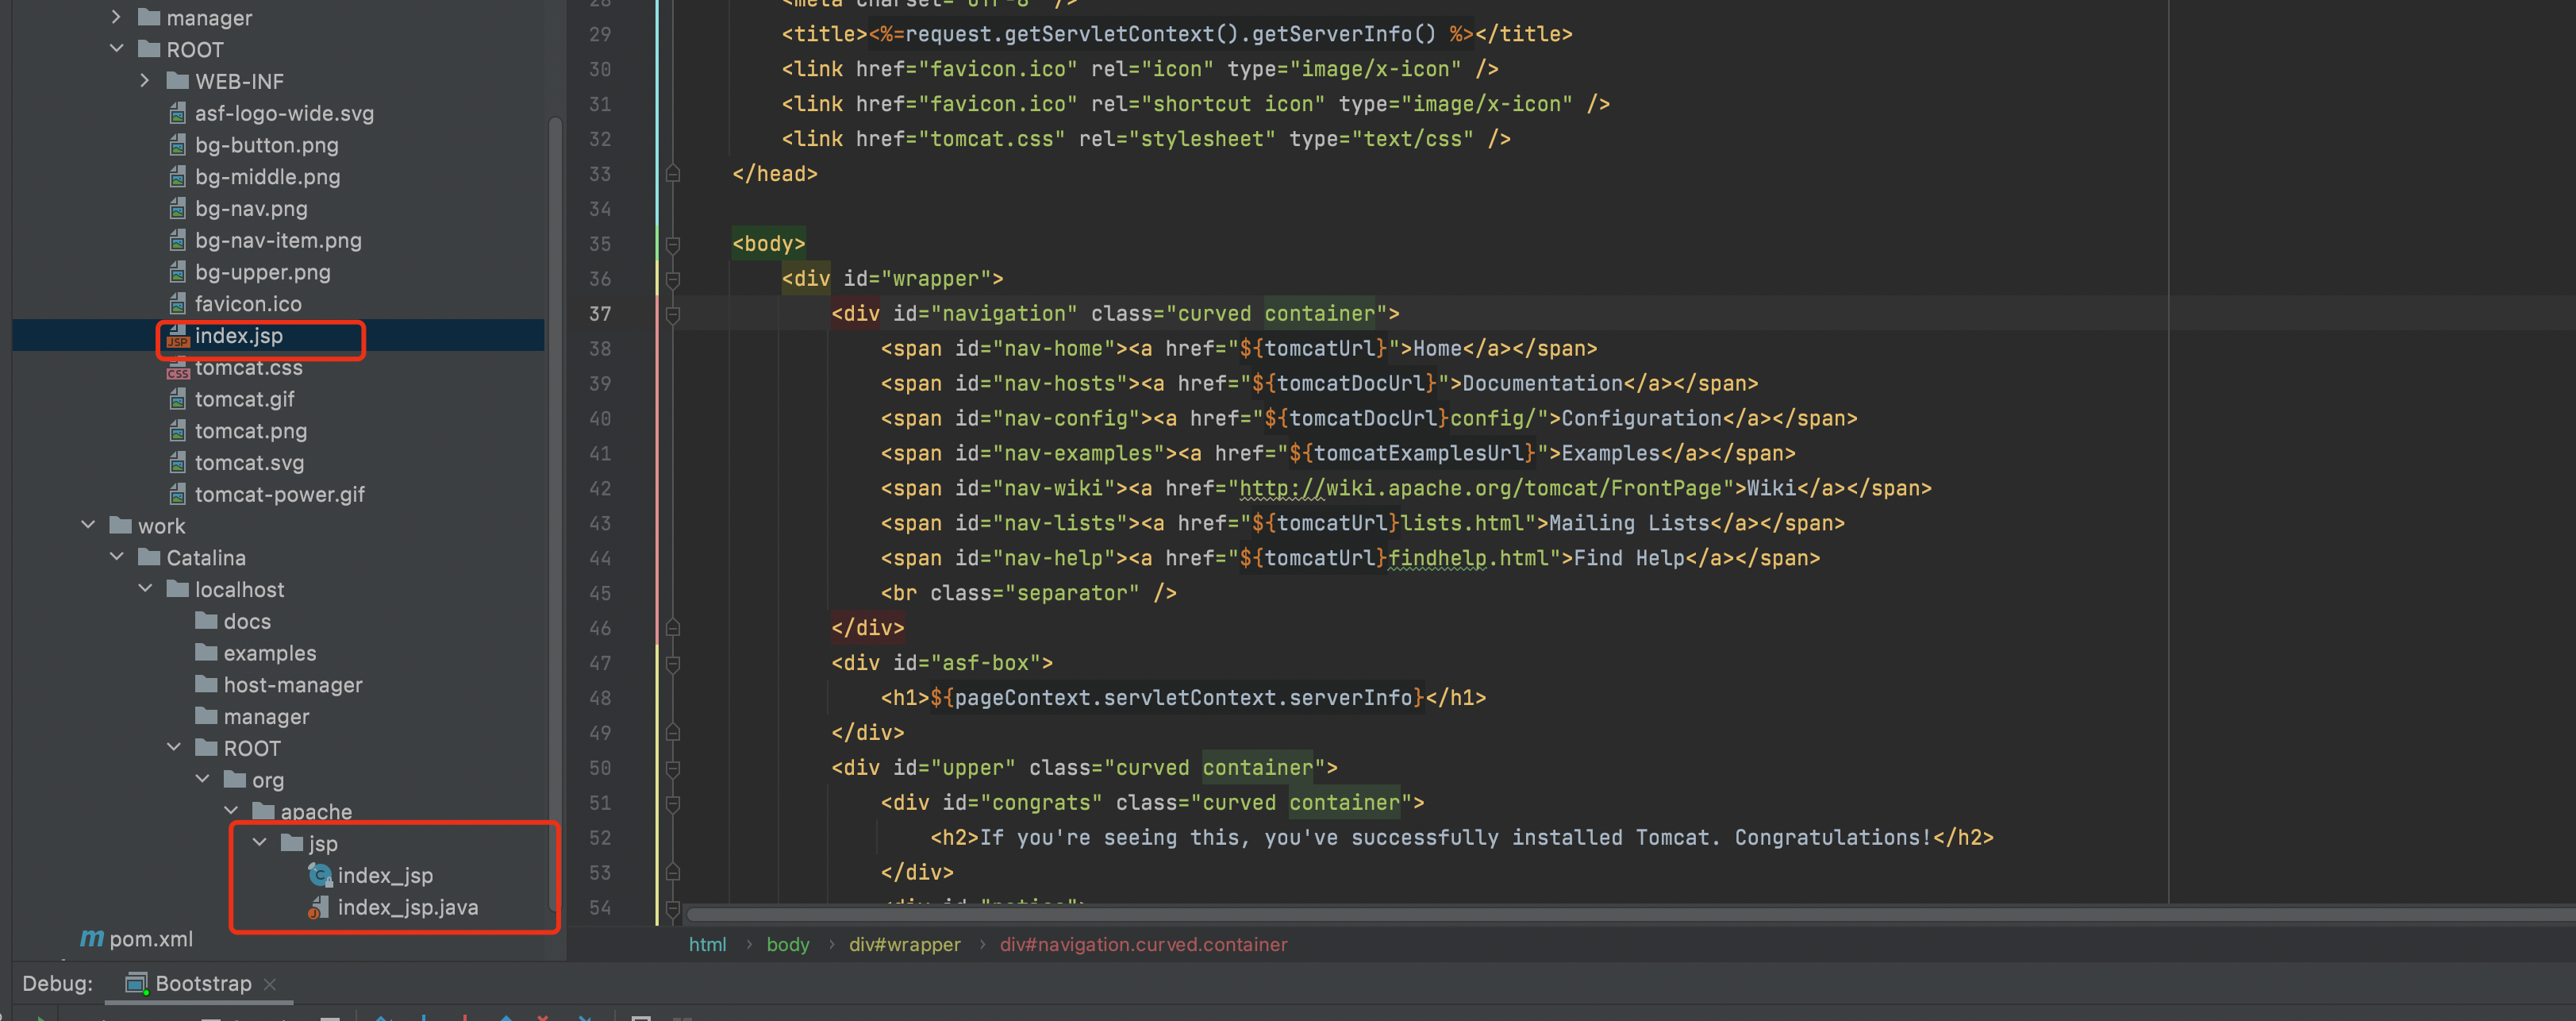Click the tomcat.gif file icon
This screenshot has height=1021, width=2576.
pyautogui.click(x=178, y=399)
